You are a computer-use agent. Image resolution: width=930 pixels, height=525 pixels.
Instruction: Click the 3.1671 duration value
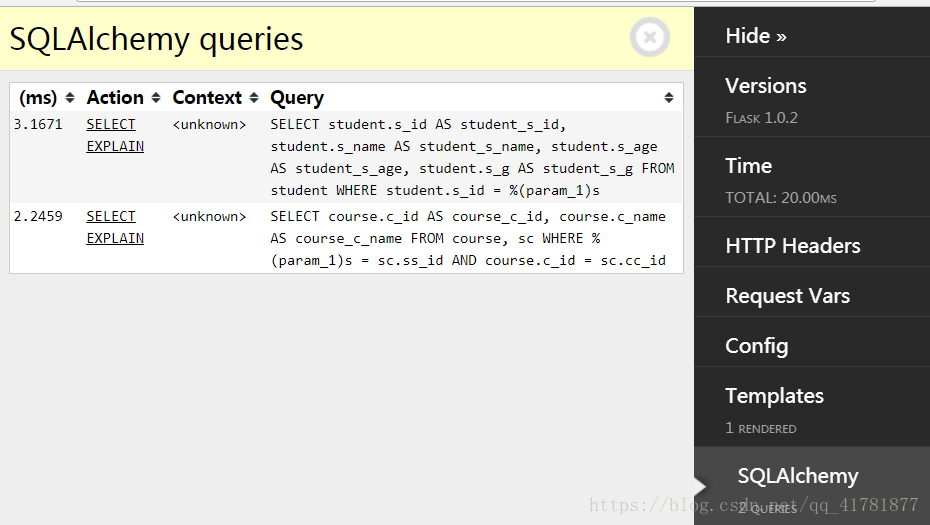coord(38,125)
